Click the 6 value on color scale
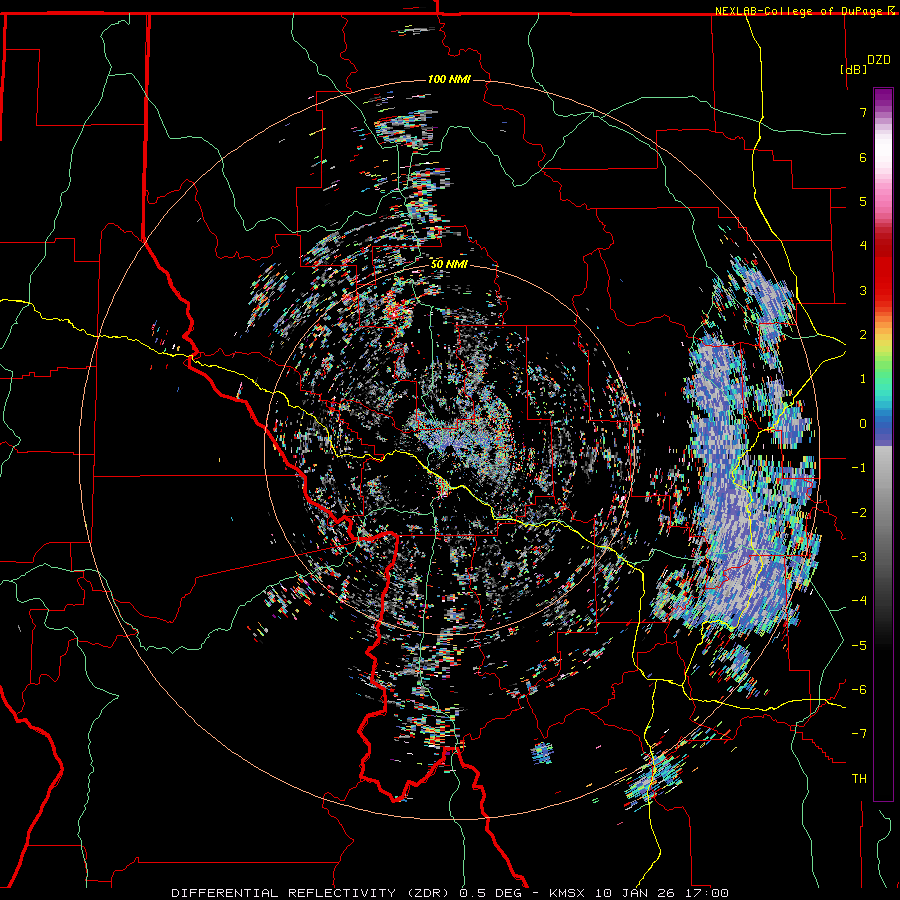This screenshot has width=900, height=900. tap(863, 157)
